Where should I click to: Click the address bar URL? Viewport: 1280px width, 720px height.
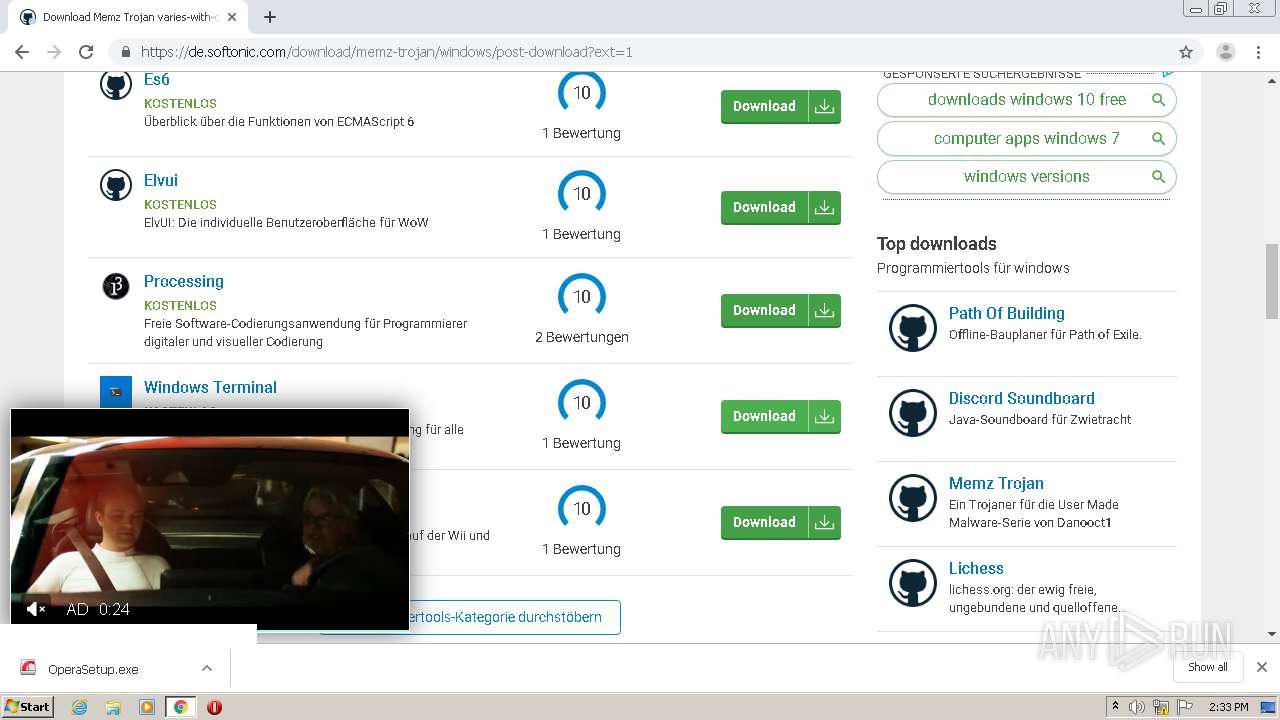pyautogui.click(x=386, y=52)
